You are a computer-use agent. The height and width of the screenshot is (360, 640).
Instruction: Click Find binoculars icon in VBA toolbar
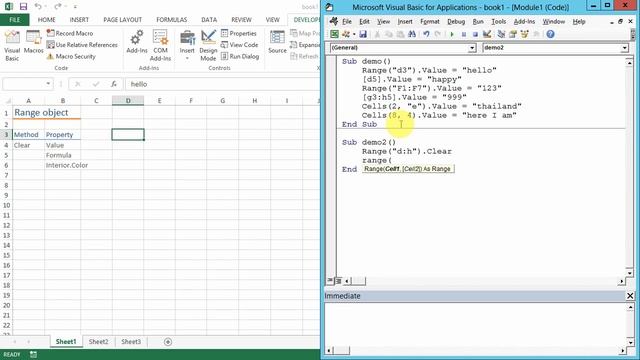click(x=412, y=34)
